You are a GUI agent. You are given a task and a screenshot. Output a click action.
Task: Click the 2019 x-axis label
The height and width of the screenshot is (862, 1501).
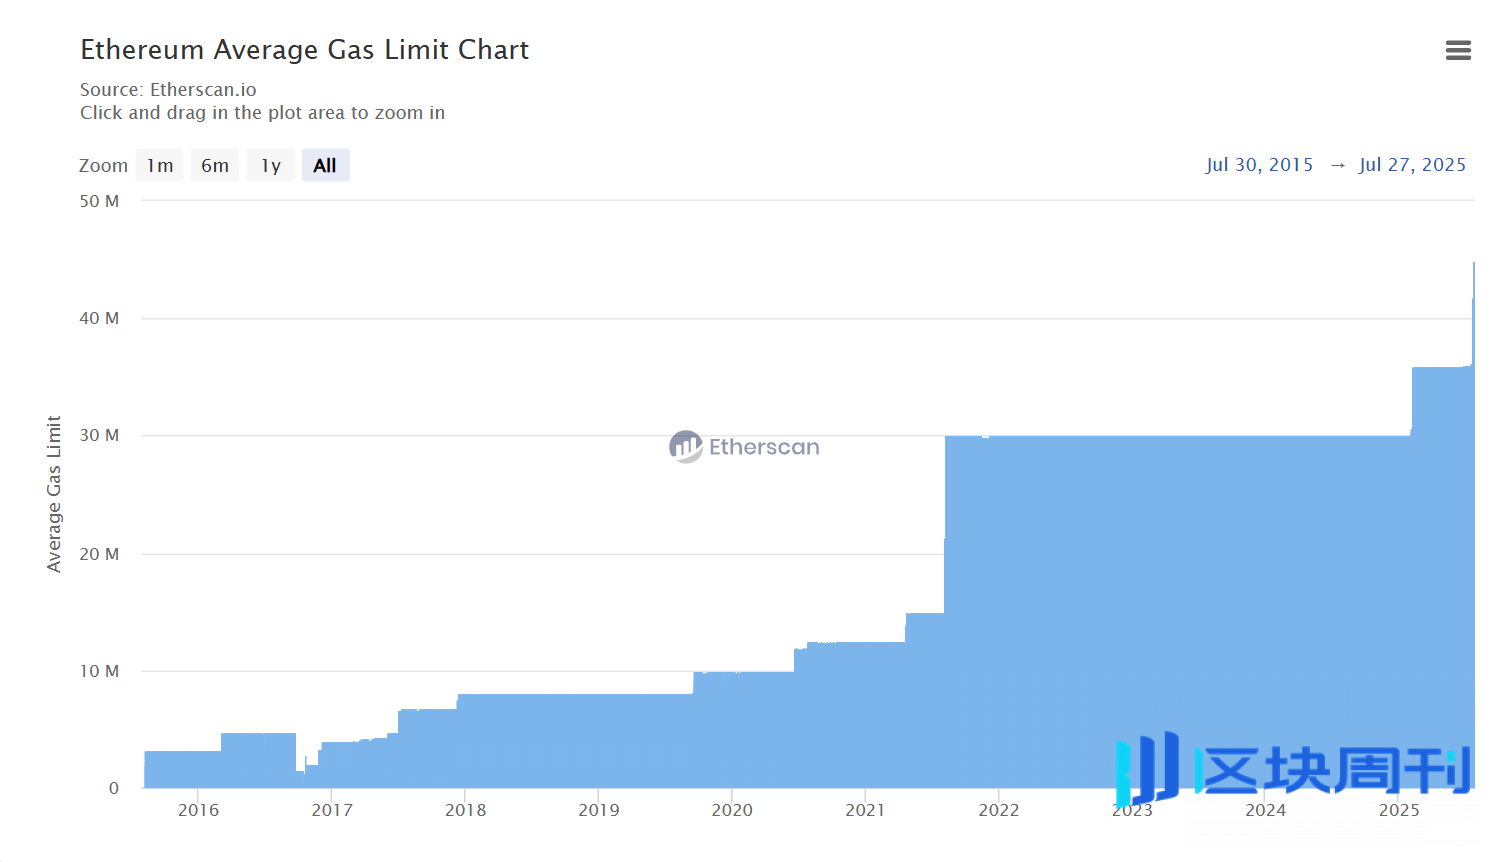point(599,810)
